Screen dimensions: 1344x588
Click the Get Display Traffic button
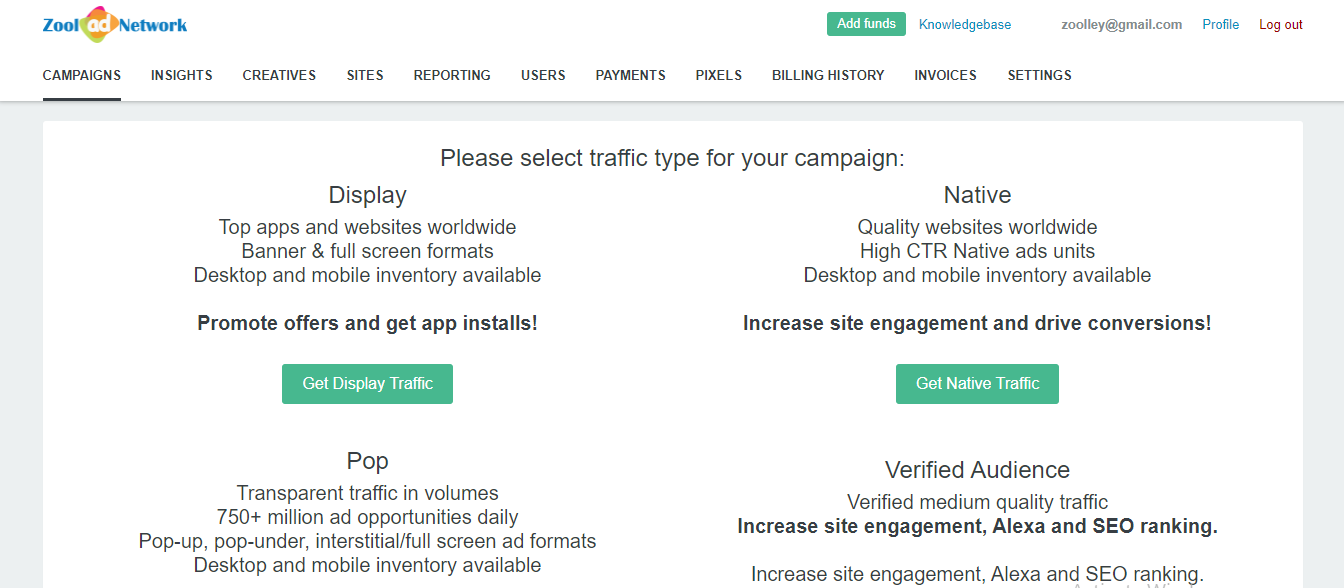[x=367, y=384]
